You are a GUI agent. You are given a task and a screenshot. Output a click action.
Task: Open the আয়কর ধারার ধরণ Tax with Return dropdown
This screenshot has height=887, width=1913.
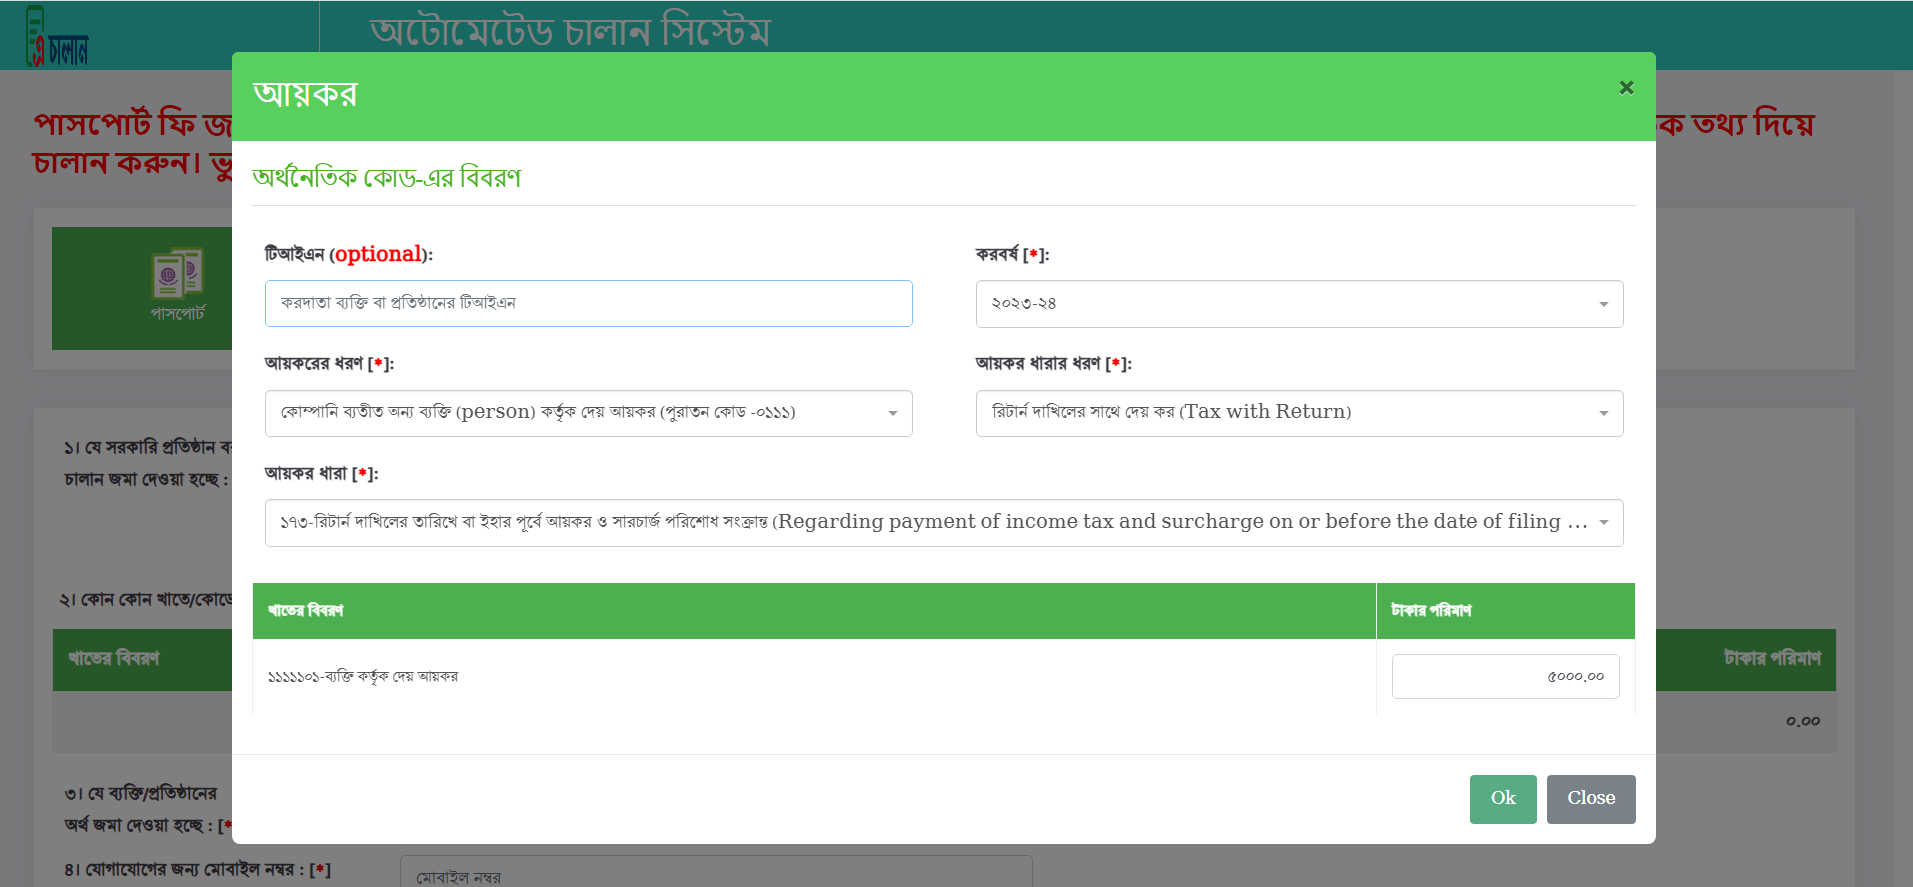click(x=1298, y=413)
